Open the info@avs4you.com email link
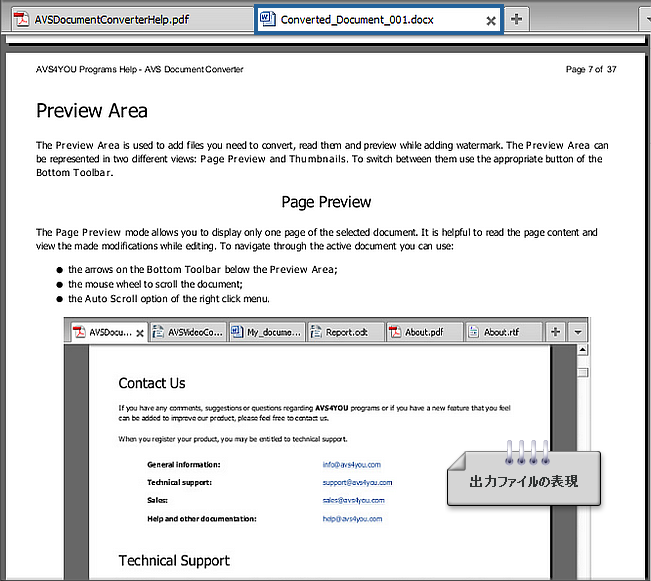Image resolution: width=651 pixels, height=581 pixels. tap(352, 465)
